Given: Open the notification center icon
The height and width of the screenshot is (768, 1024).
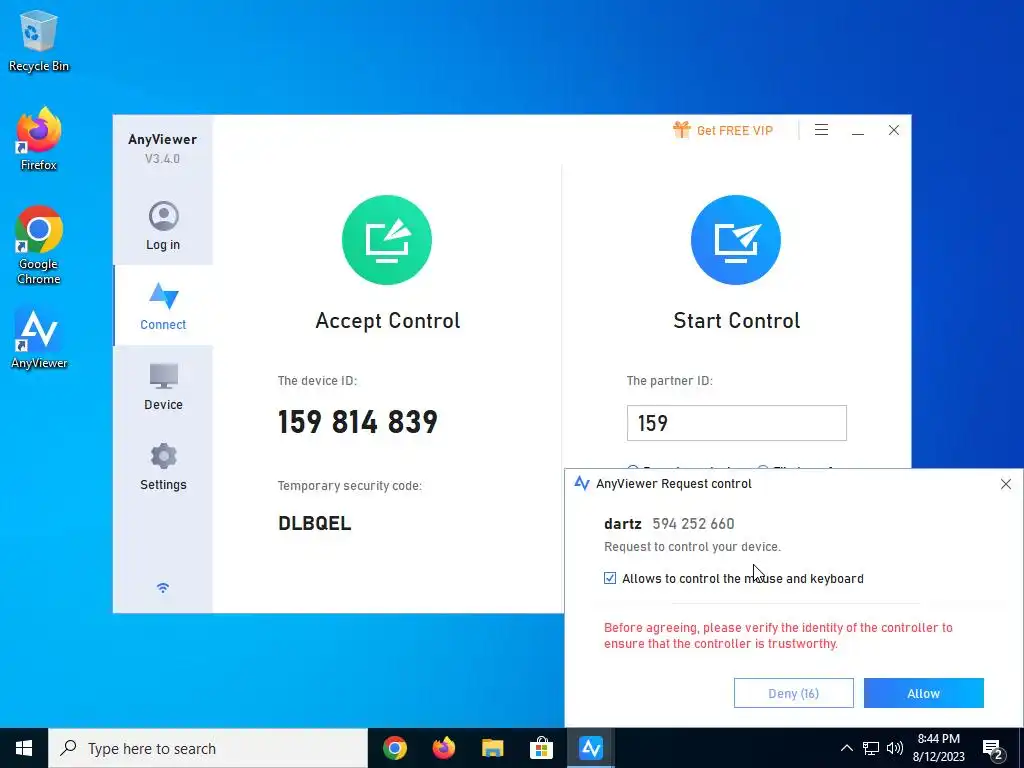Looking at the screenshot, I should (x=993, y=750).
